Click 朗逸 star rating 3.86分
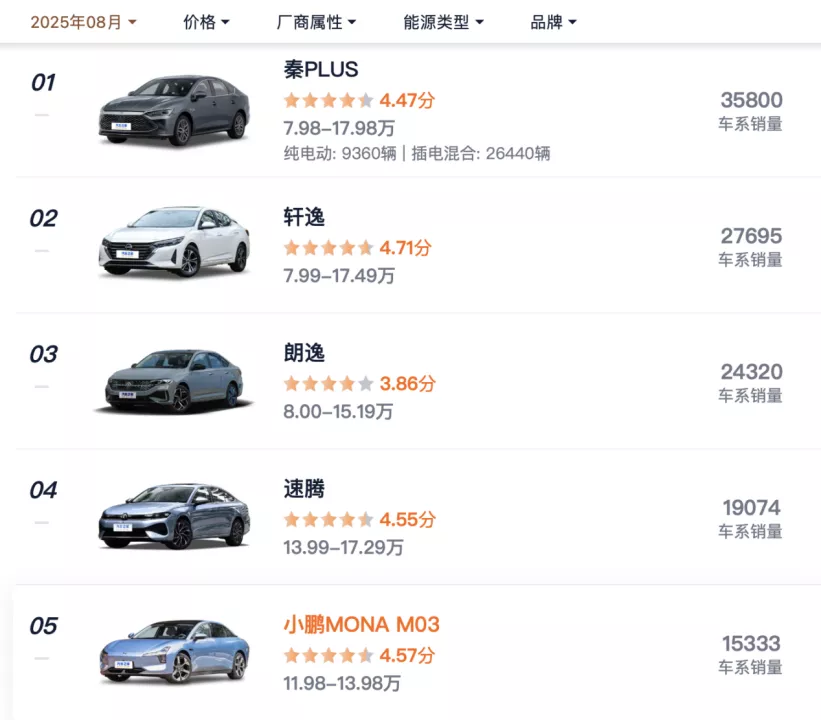 coord(358,383)
